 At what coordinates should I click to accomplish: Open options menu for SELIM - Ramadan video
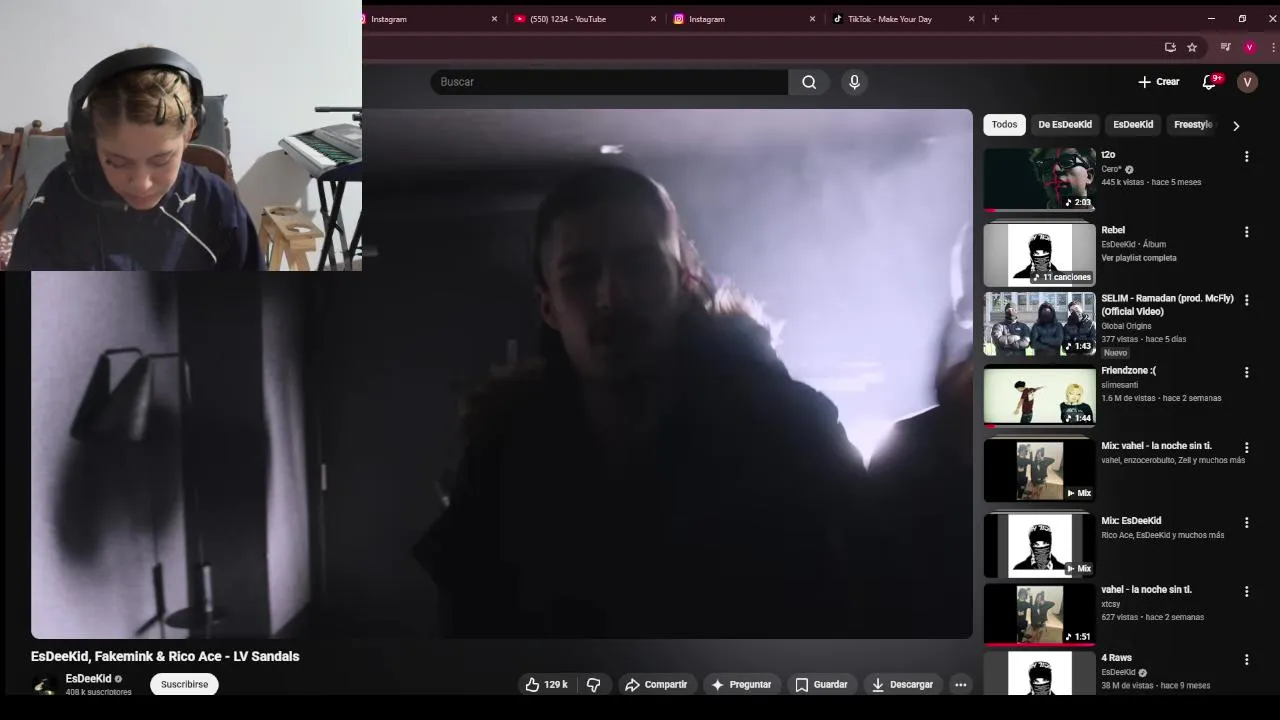click(1246, 300)
